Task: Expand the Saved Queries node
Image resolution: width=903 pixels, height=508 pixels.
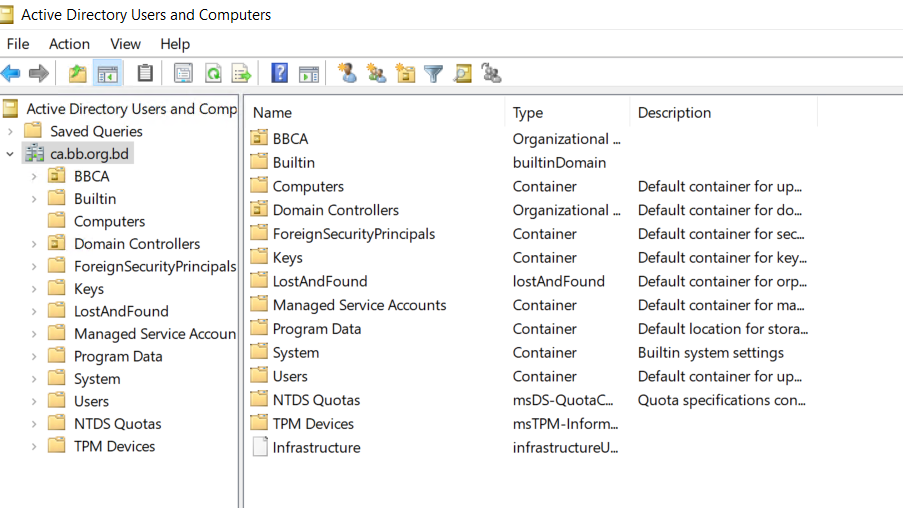Action: pos(10,131)
